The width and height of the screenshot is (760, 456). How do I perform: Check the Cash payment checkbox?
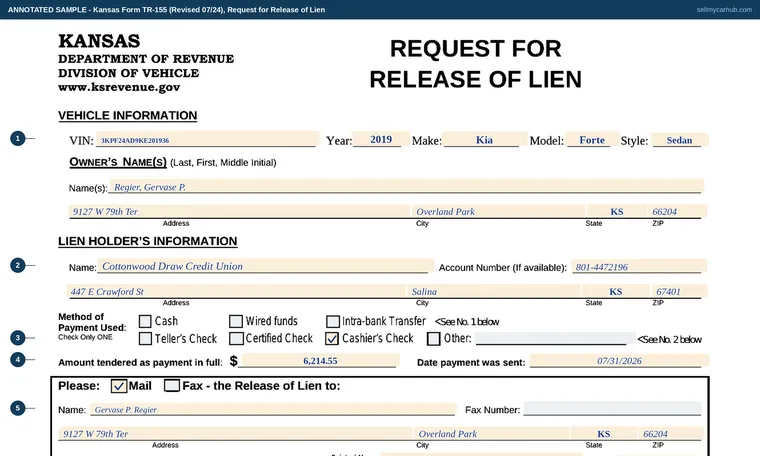tap(145, 321)
